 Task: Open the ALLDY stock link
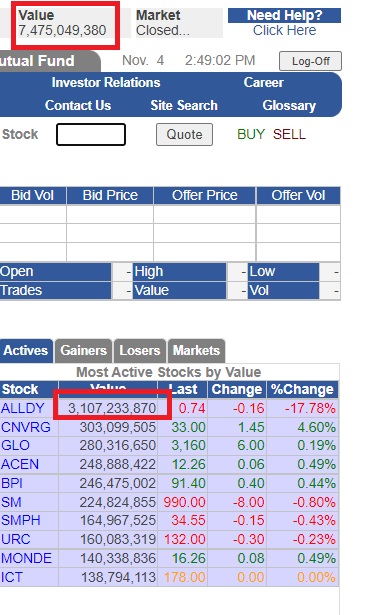(x=22, y=408)
